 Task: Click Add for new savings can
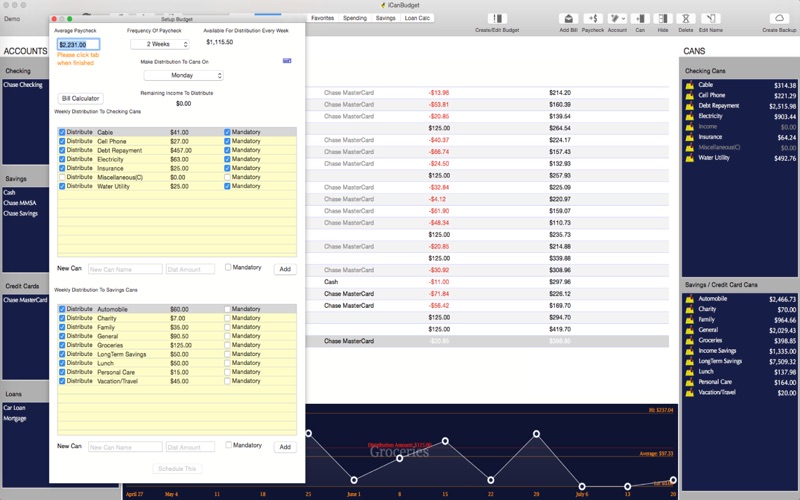tap(285, 447)
